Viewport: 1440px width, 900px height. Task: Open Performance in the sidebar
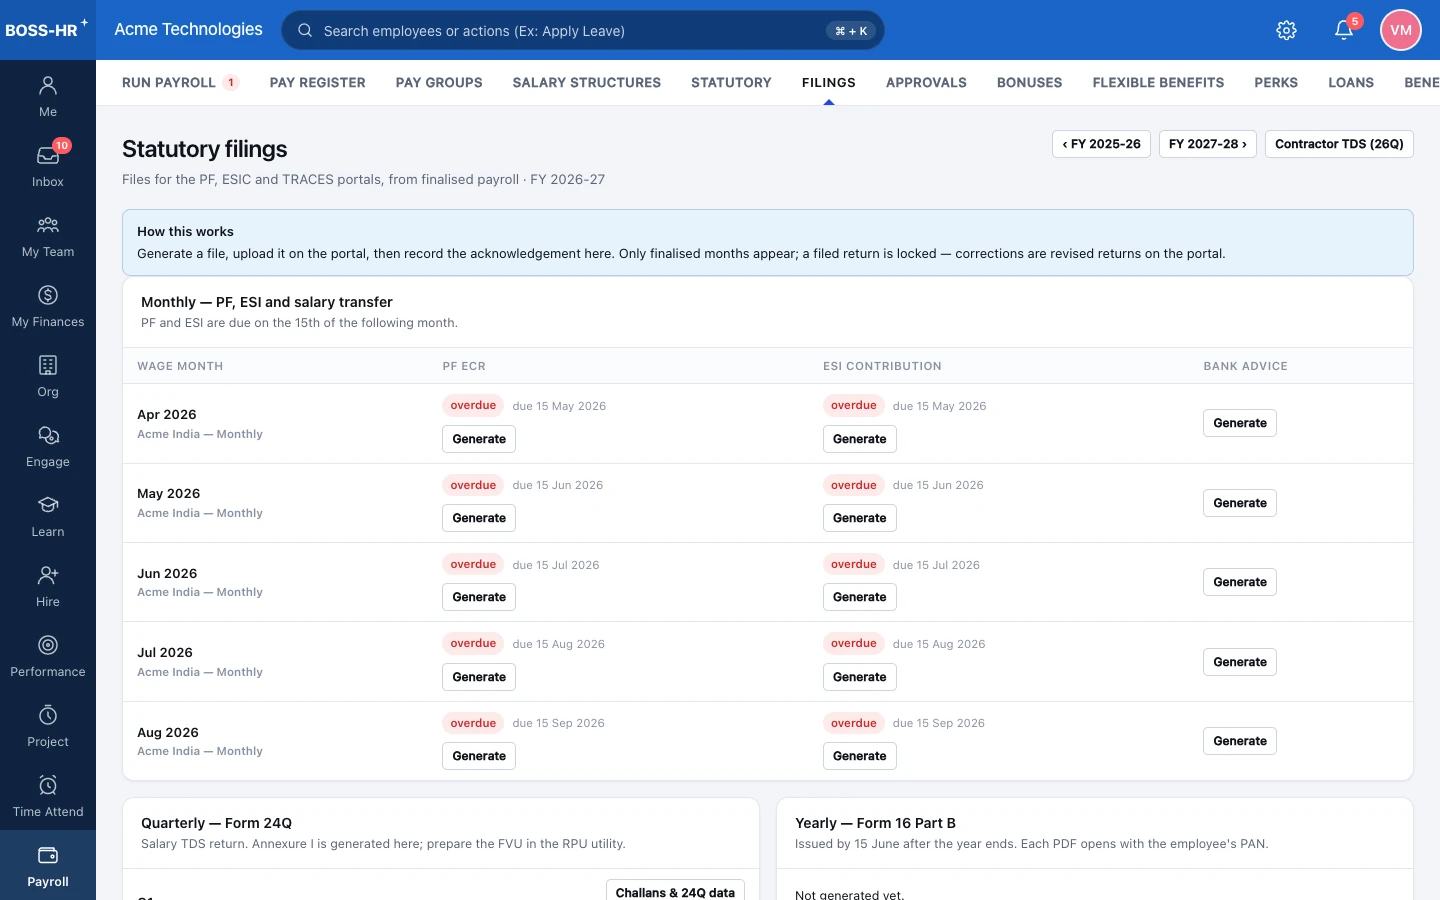pyautogui.click(x=48, y=656)
